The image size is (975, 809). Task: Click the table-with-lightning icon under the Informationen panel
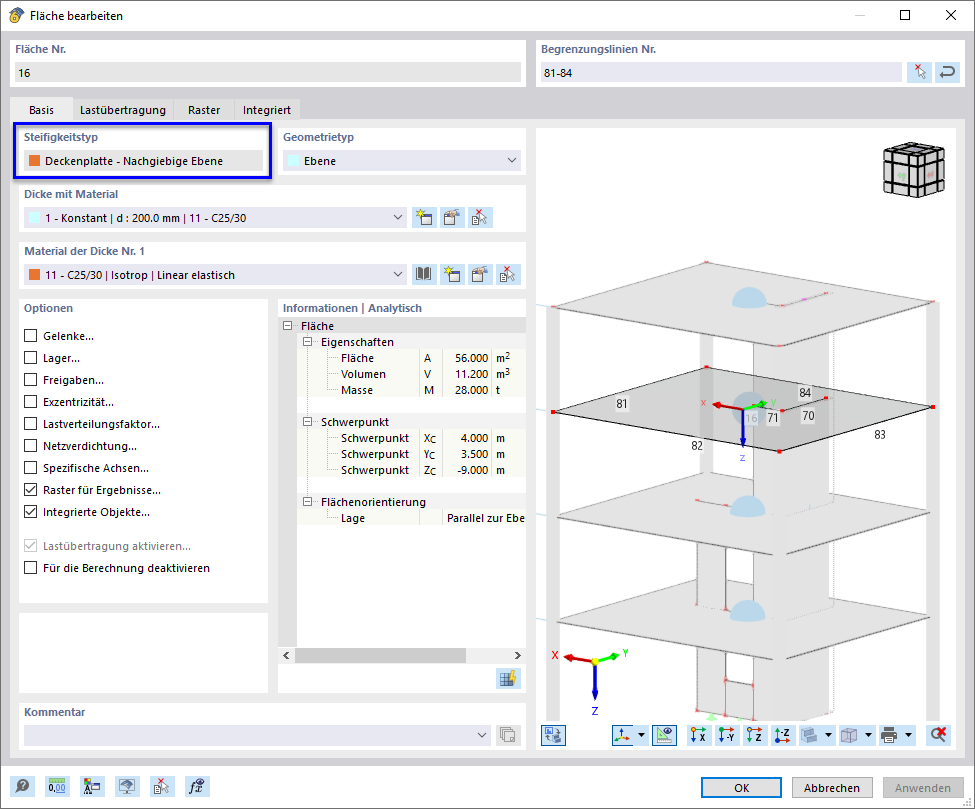tap(507, 678)
